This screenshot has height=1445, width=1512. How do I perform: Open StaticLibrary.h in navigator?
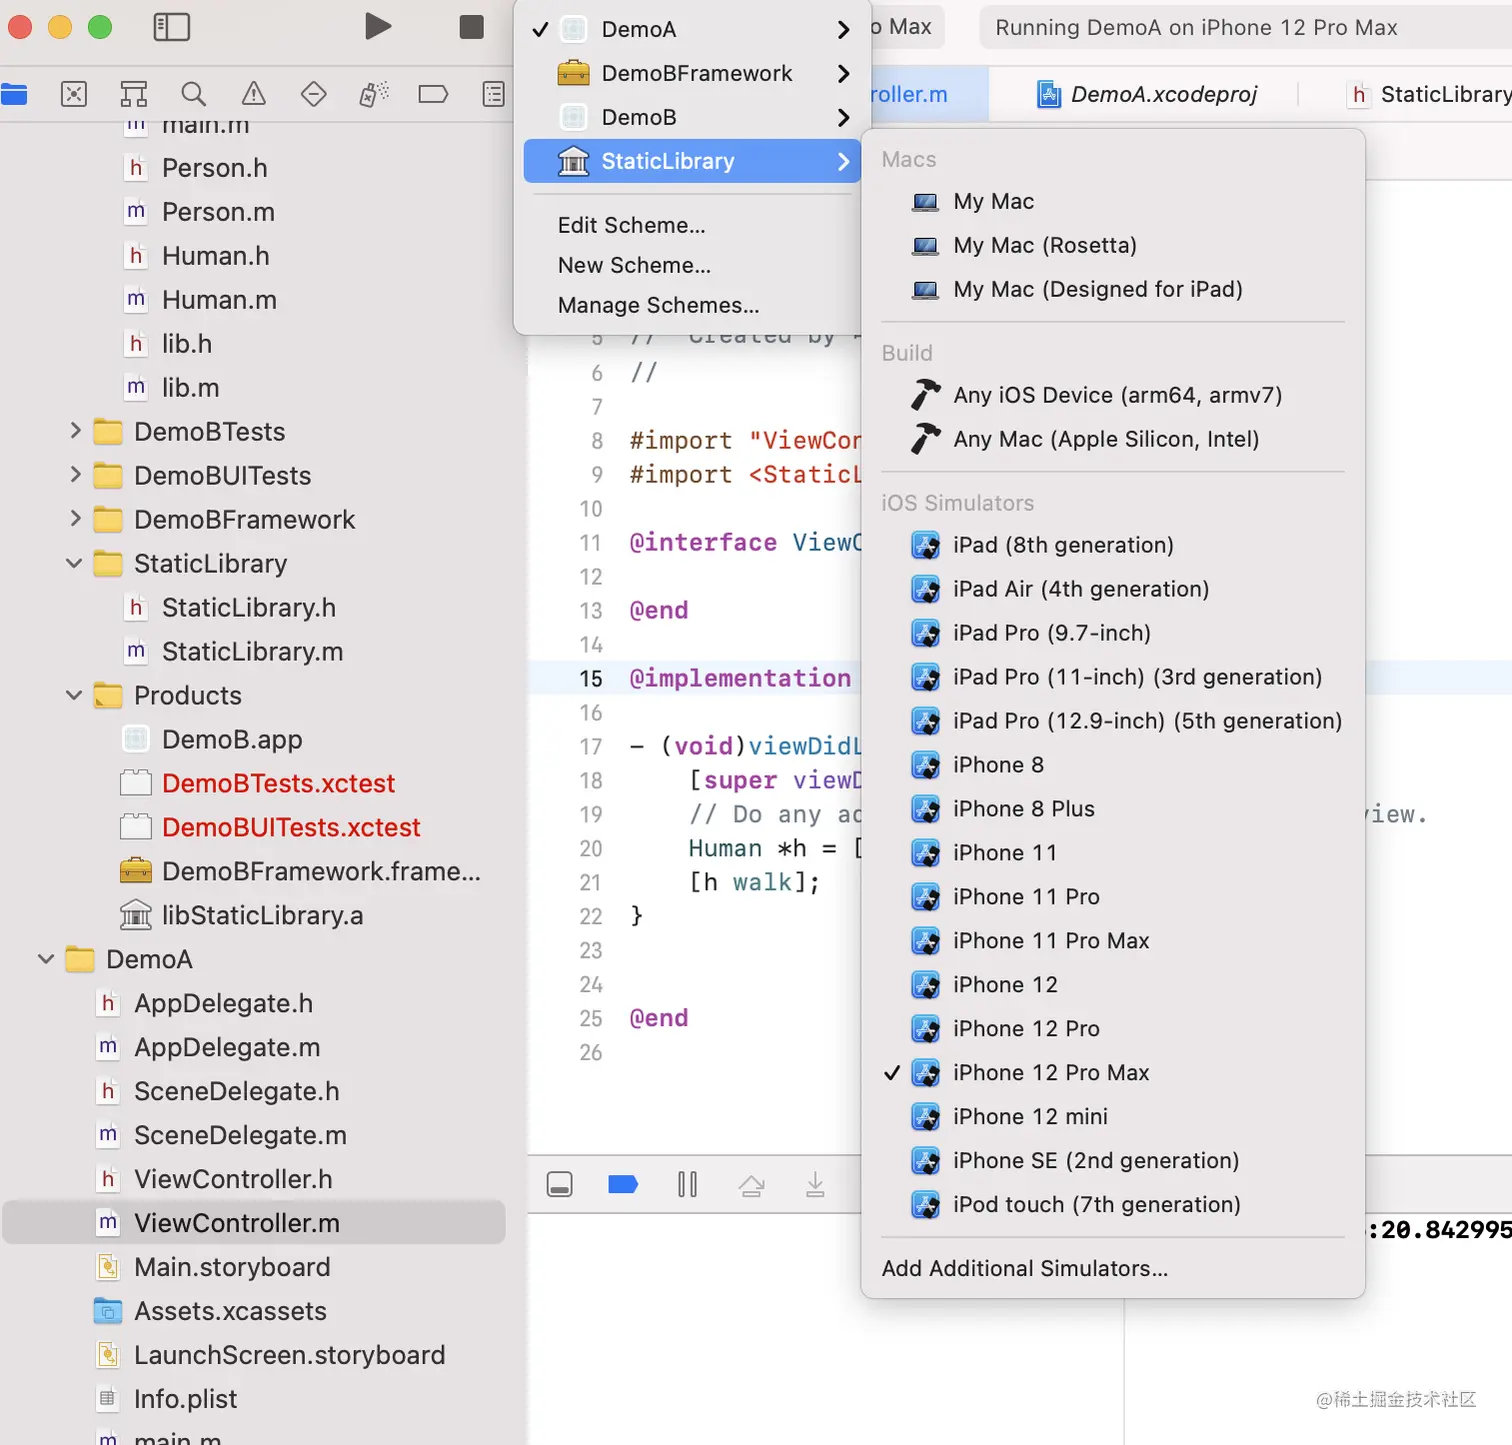coord(250,607)
